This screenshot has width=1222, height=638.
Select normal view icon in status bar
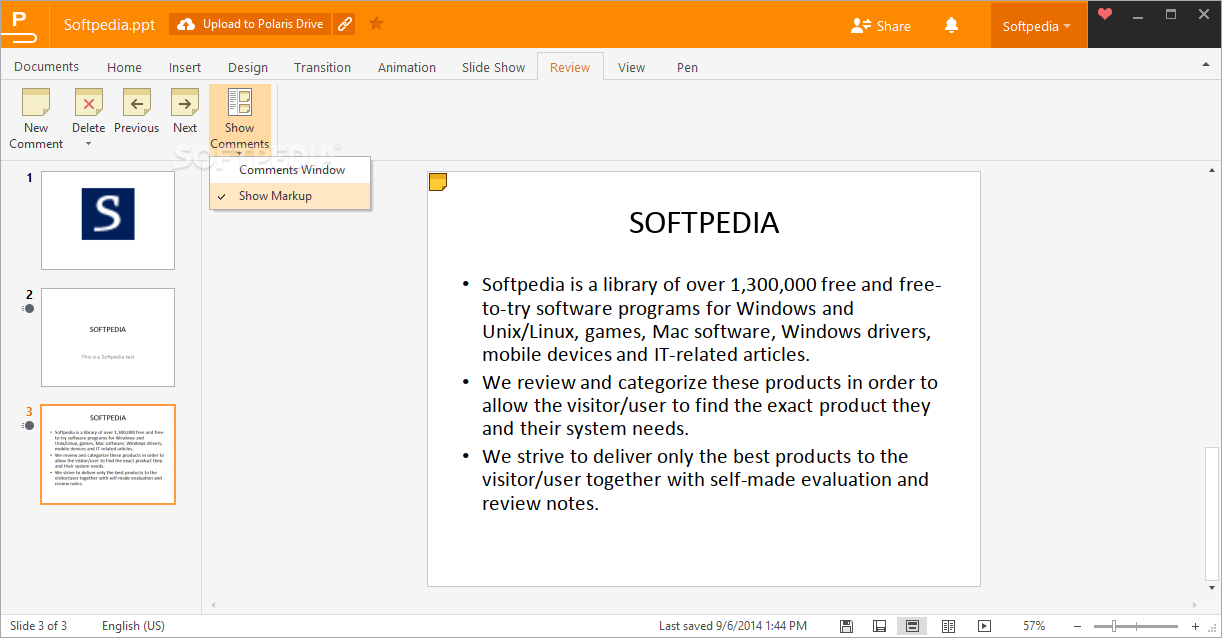pyautogui.click(x=912, y=626)
